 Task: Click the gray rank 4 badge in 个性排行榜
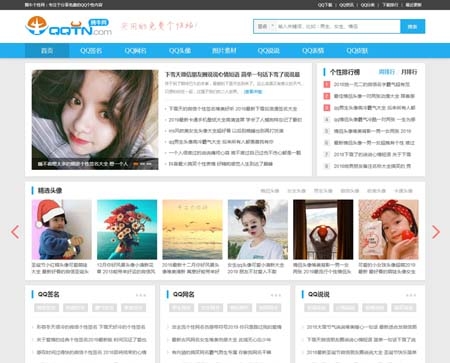point(327,119)
